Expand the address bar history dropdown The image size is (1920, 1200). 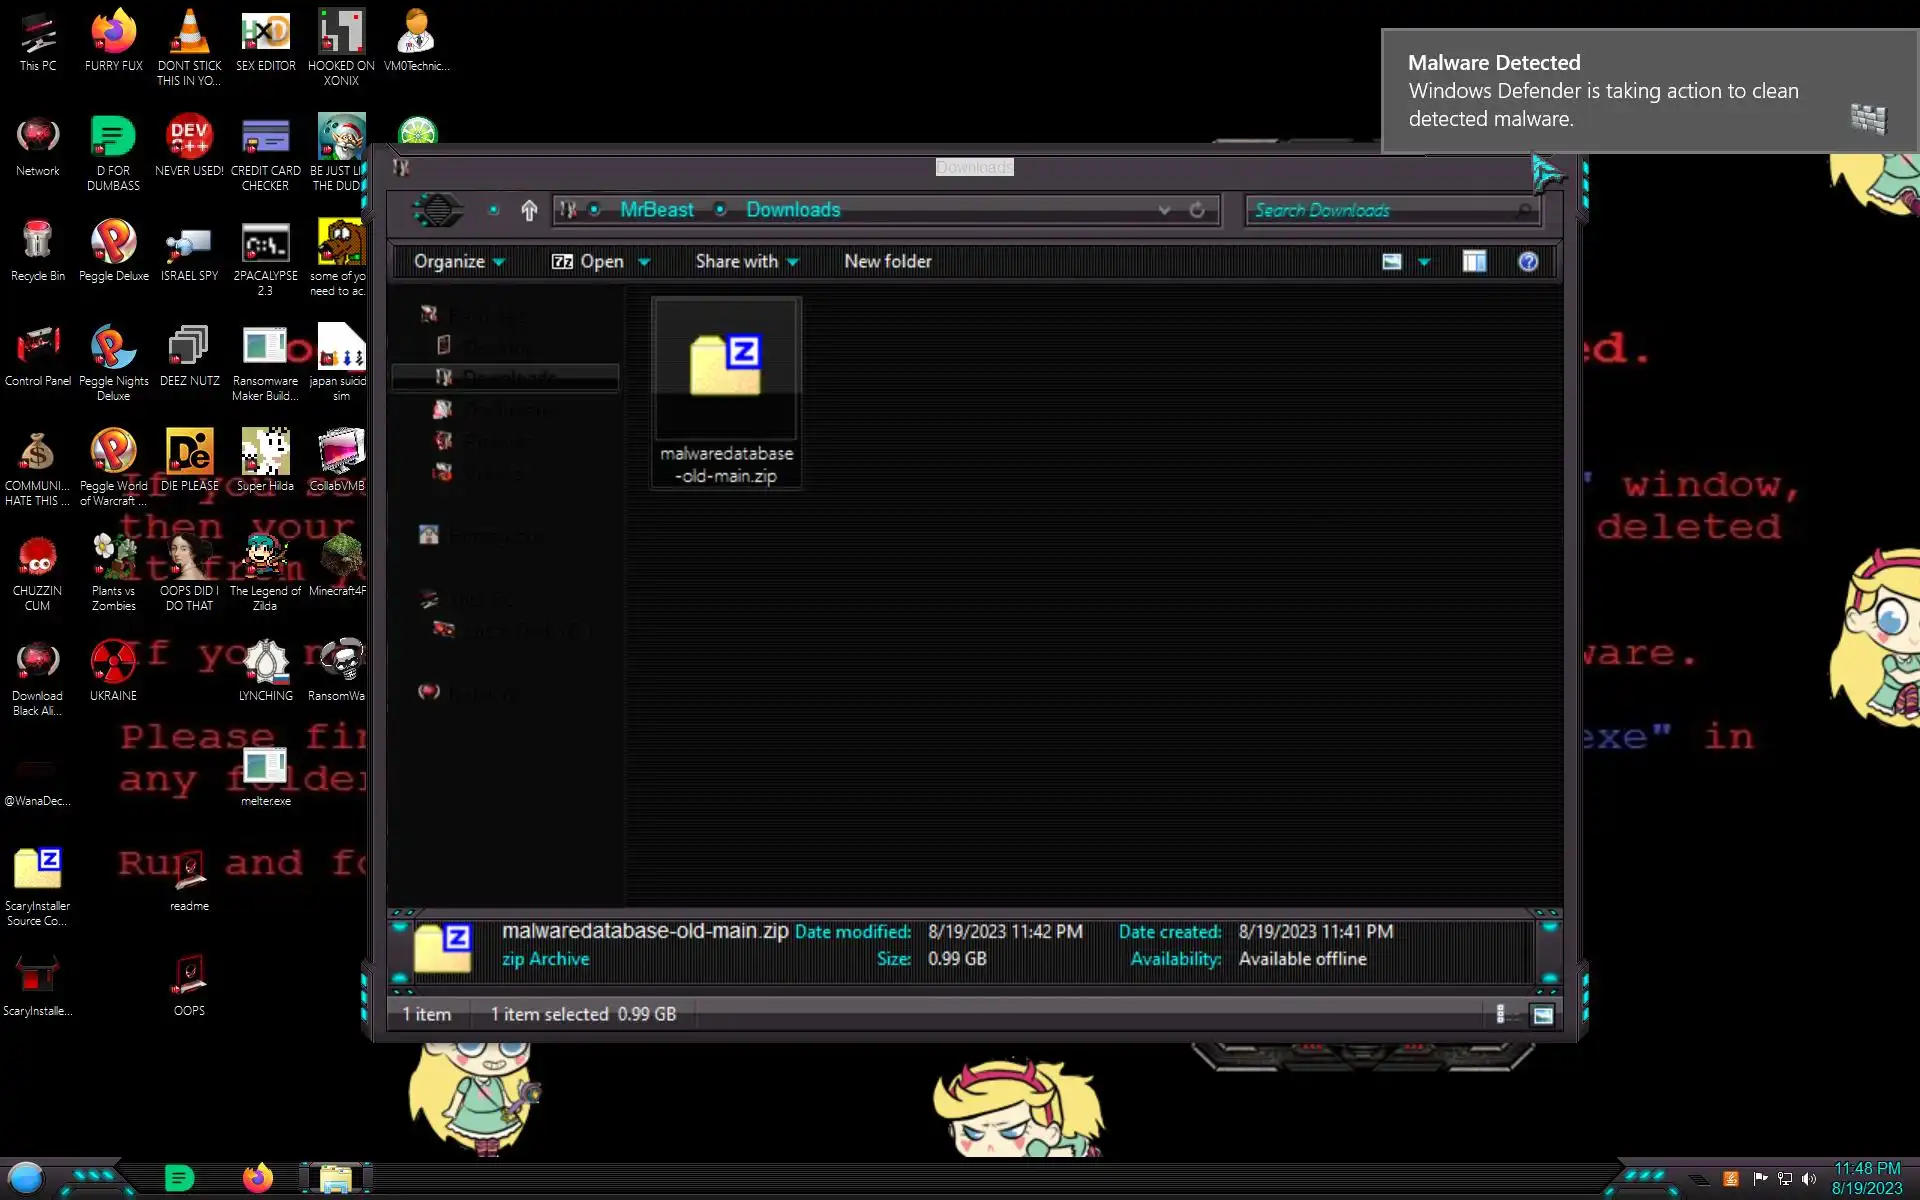(x=1164, y=210)
